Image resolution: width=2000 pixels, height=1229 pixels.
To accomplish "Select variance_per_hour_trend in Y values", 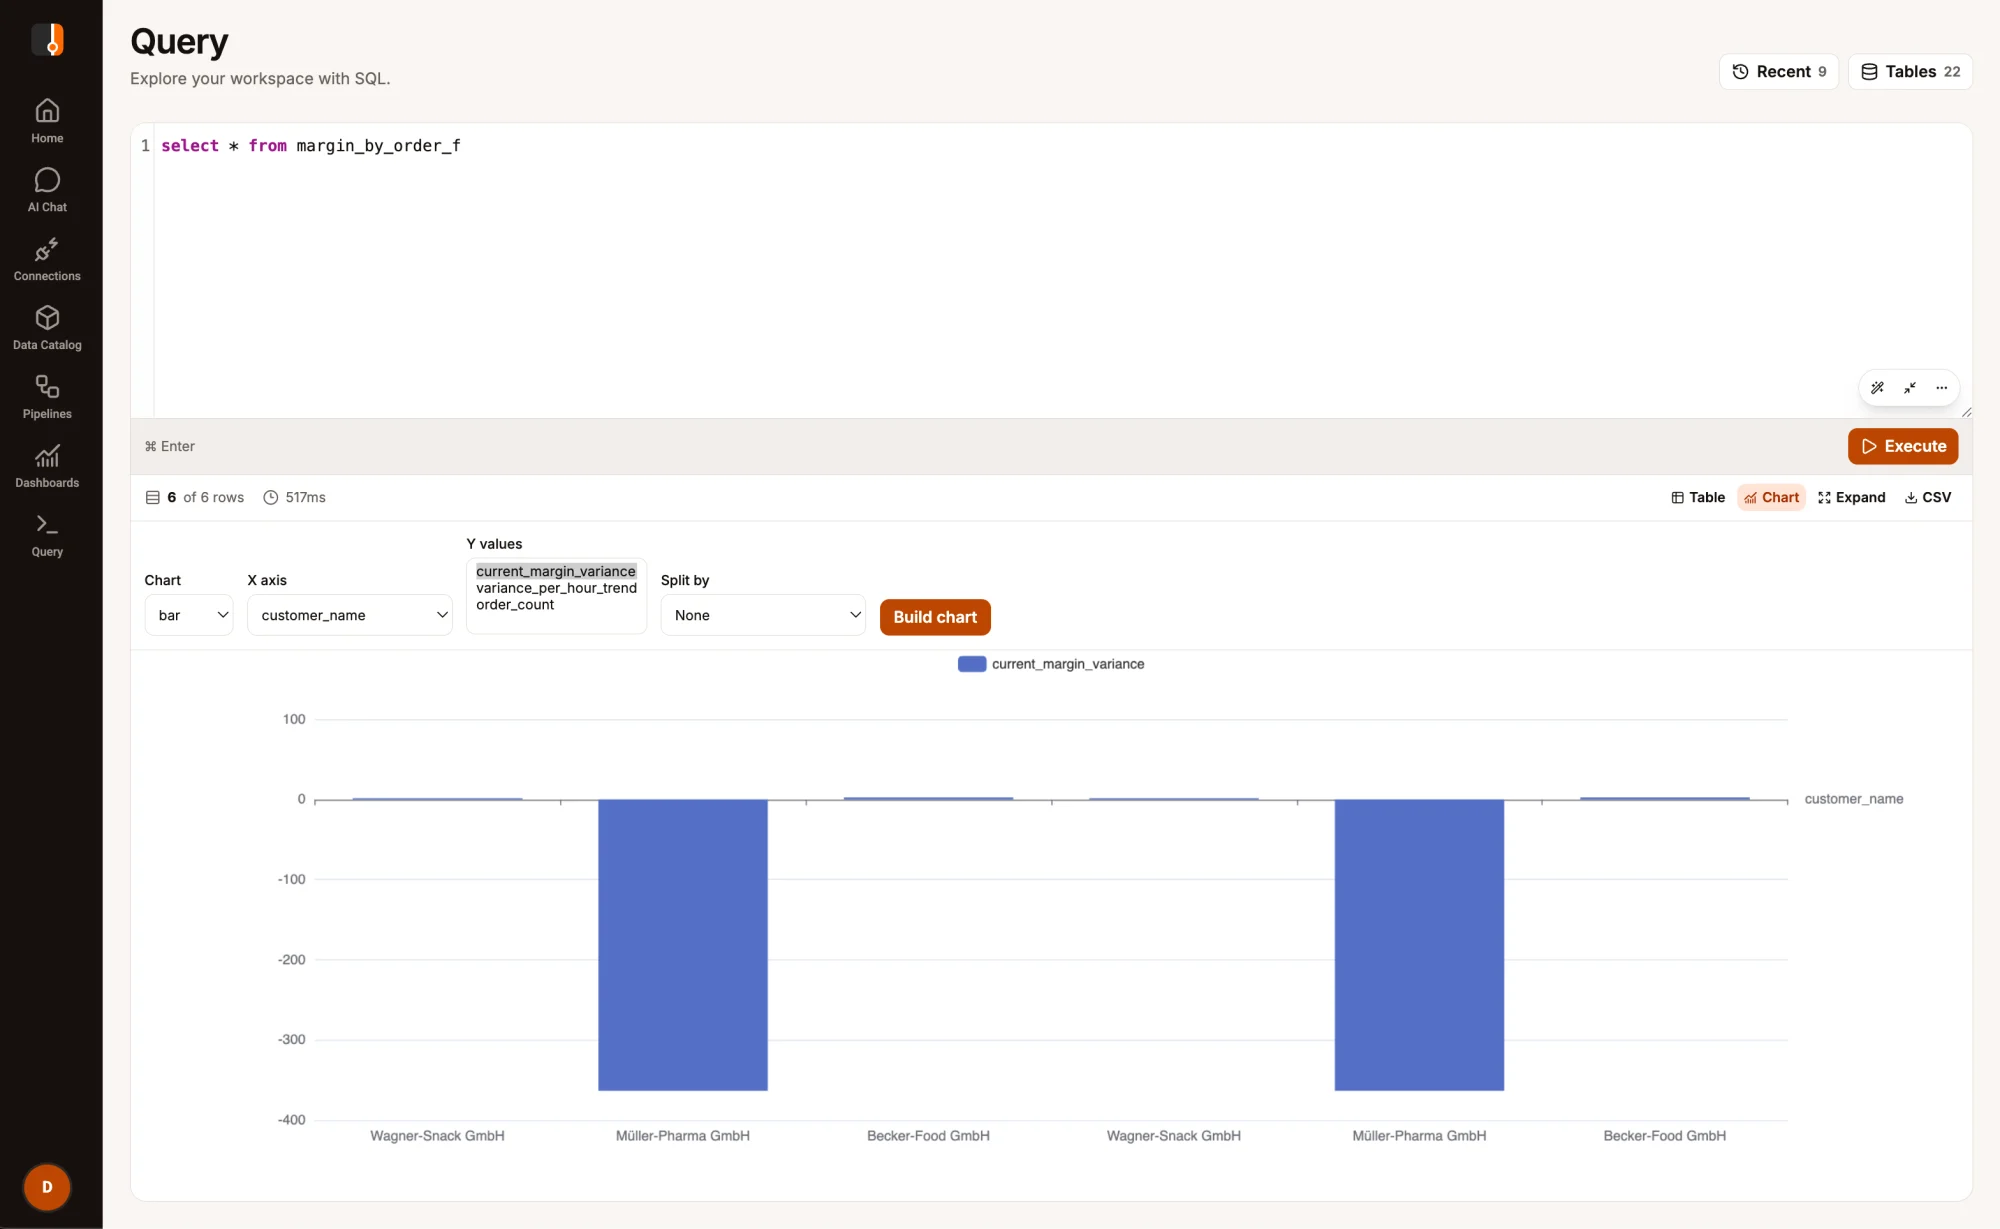I will 556,588.
